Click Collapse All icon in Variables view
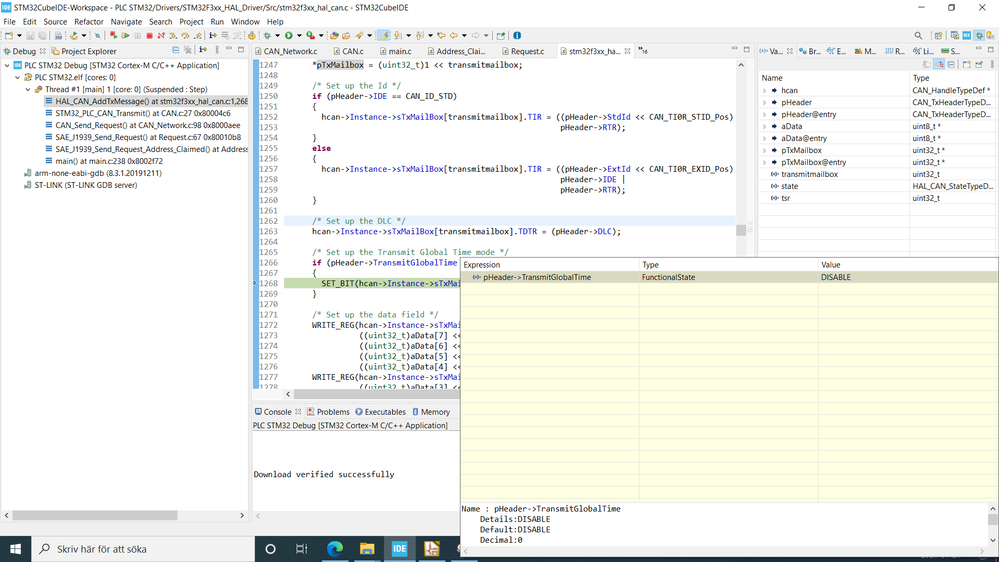 pyautogui.click(x=951, y=64)
